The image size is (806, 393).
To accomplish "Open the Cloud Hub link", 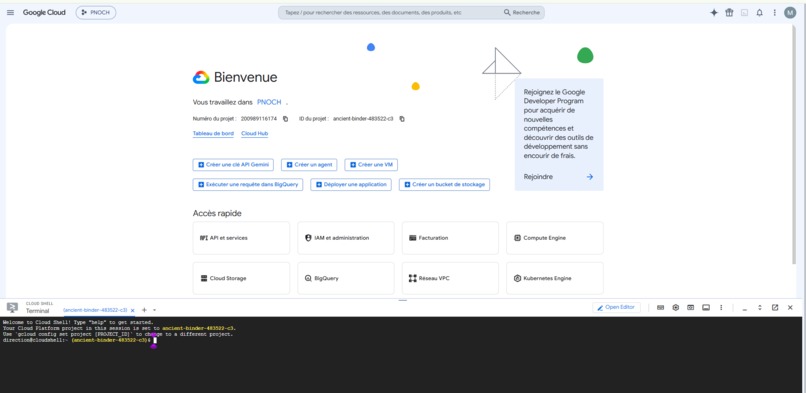I will click(x=254, y=134).
